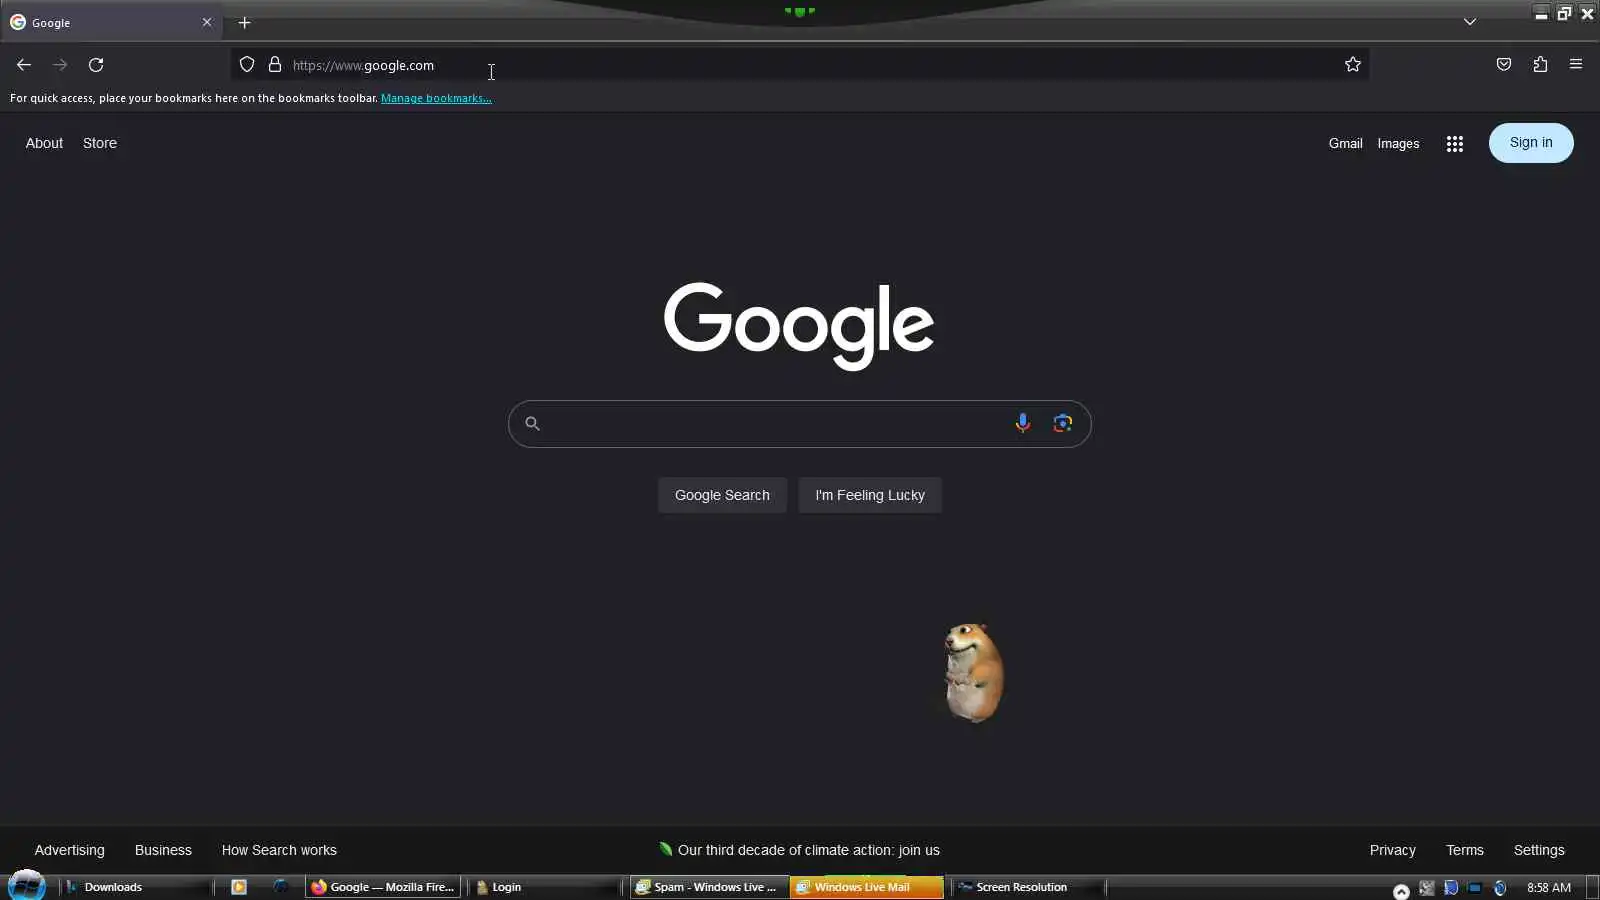Expand the list all tabs chevron
Image resolution: width=1600 pixels, height=900 pixels.
pos(1470,22)
